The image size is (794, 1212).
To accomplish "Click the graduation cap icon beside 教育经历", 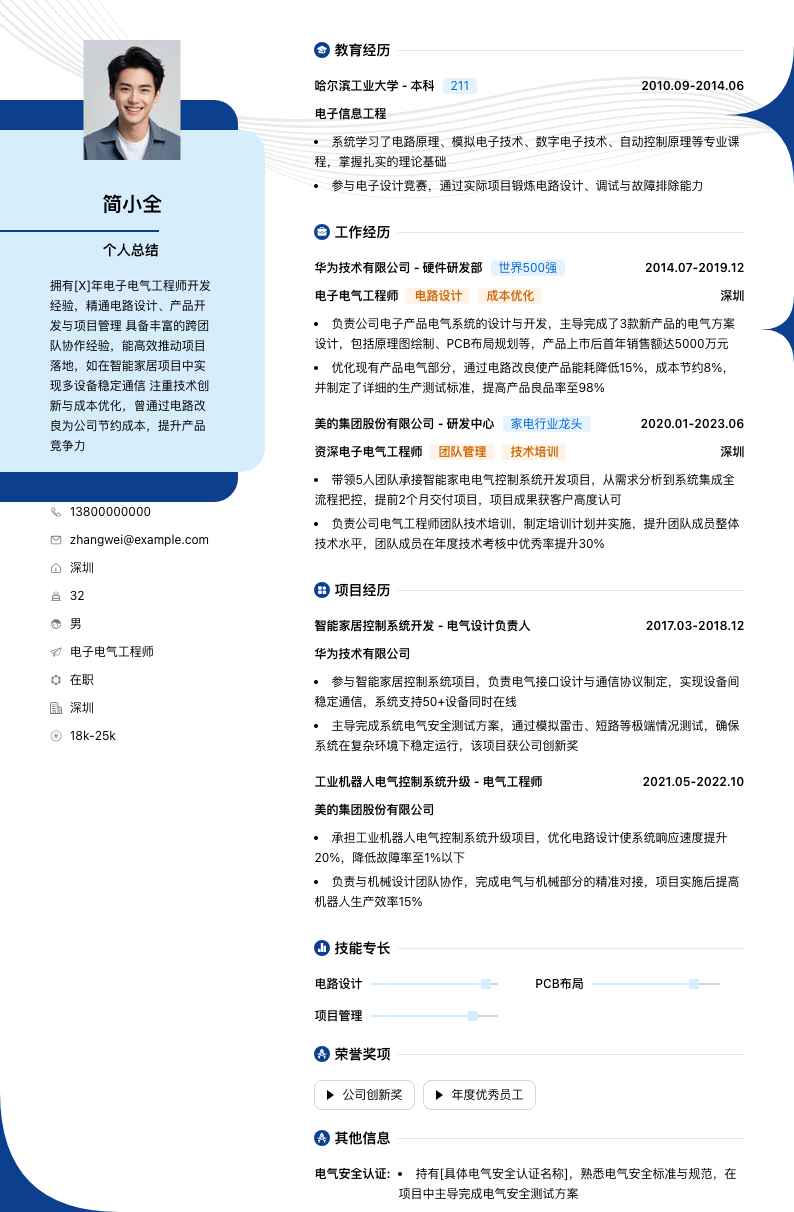I will [322, 50].
